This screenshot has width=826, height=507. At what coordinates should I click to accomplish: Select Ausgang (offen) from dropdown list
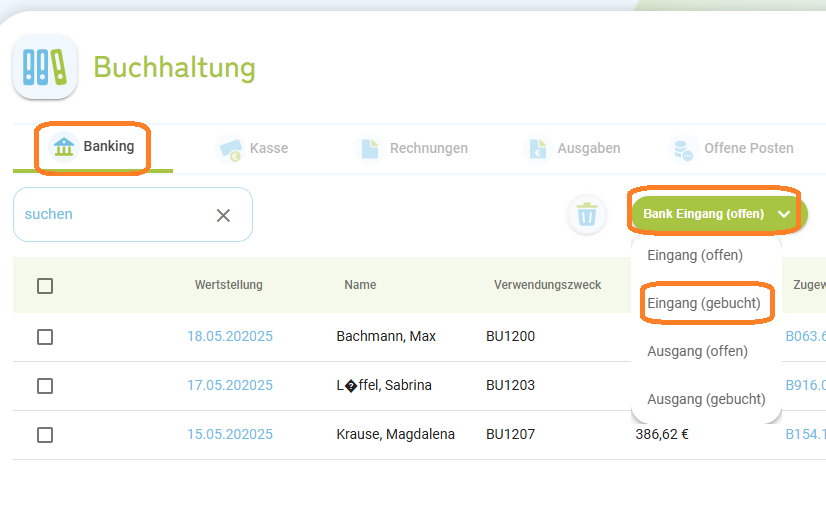coord(697,351)
